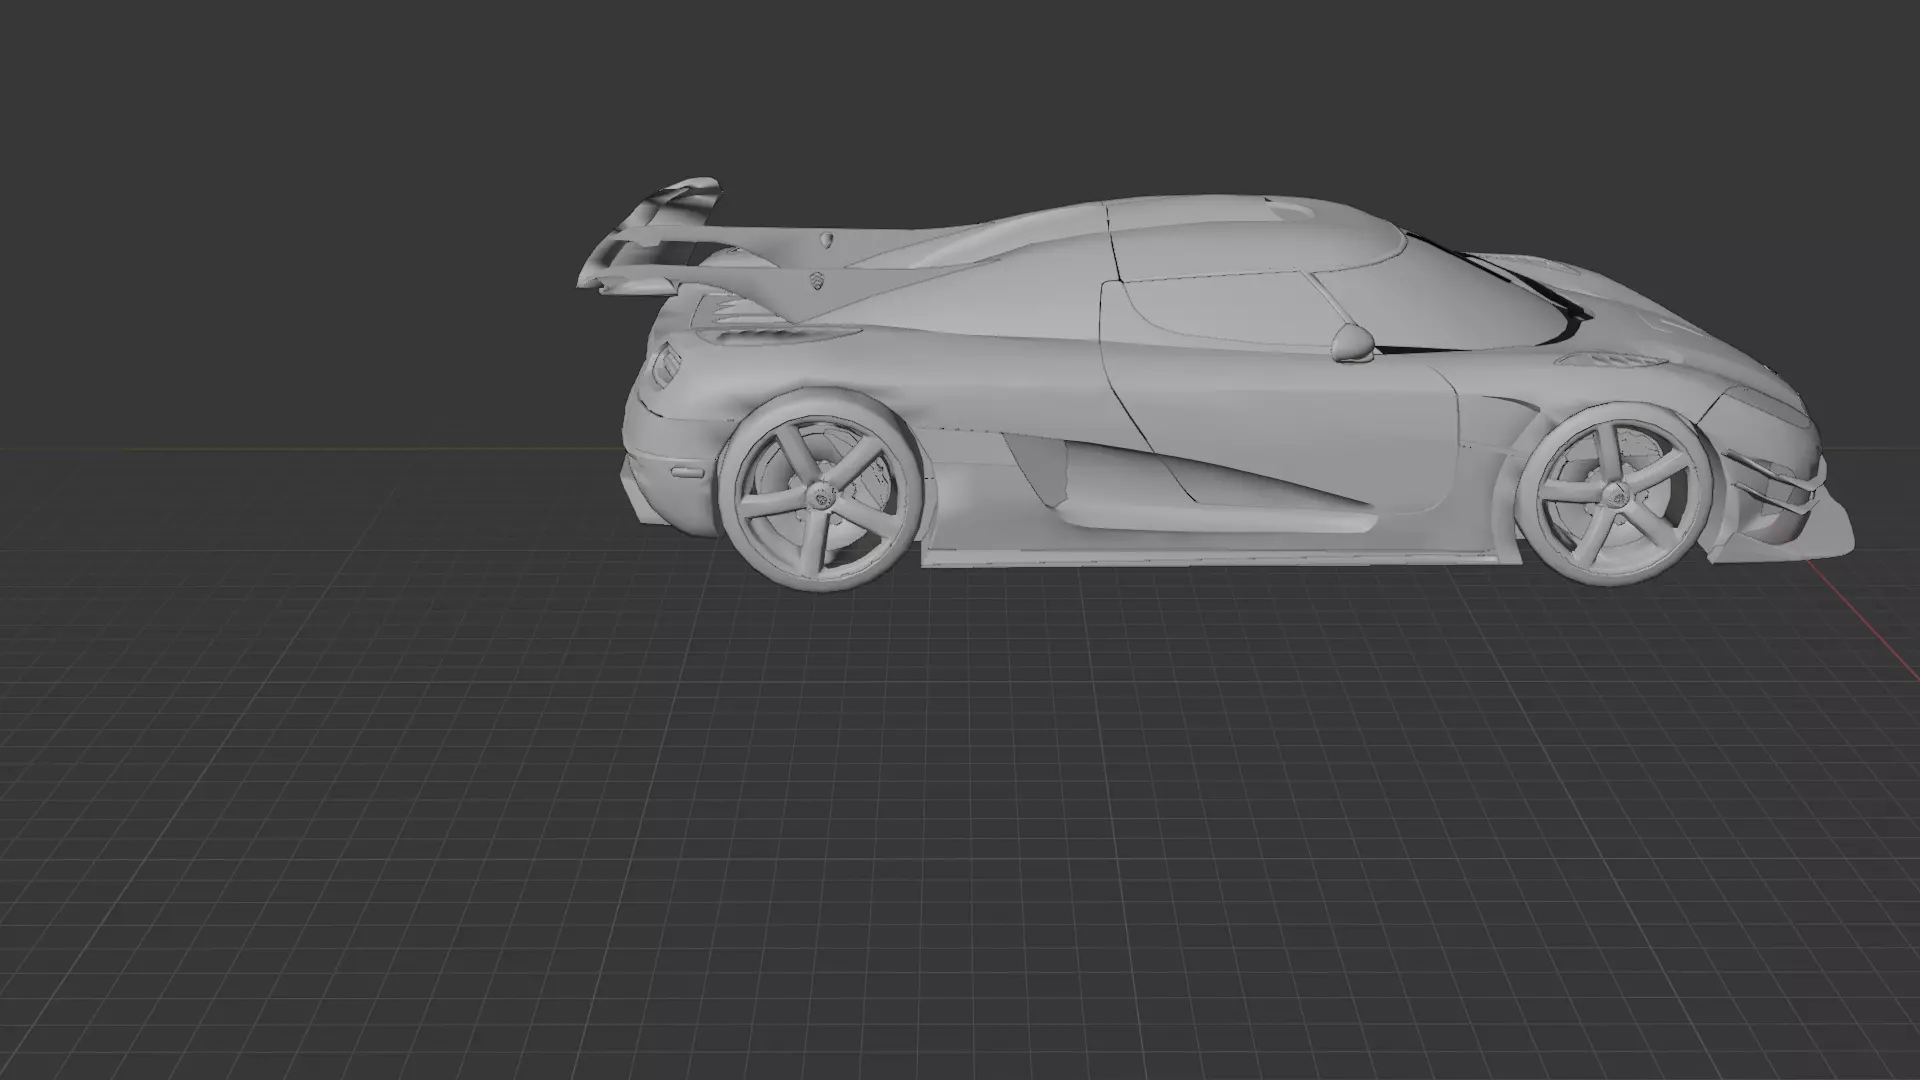This screenshot has height=1080, width=1920.
Task: Select the shield emblem on wing support
Action: click(x=818, y=279)
